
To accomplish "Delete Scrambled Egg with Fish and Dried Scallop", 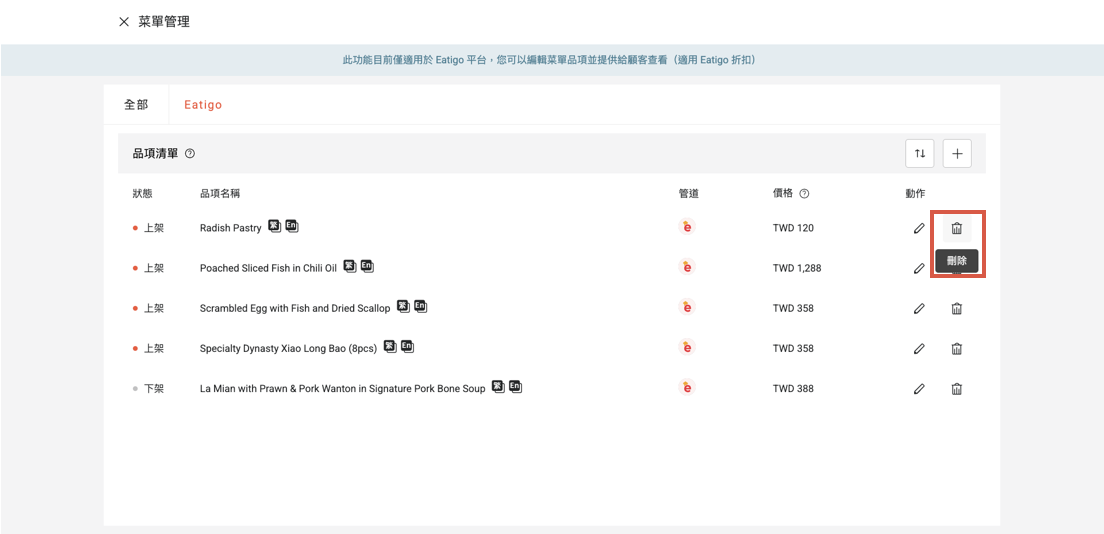I will [956, 308].
